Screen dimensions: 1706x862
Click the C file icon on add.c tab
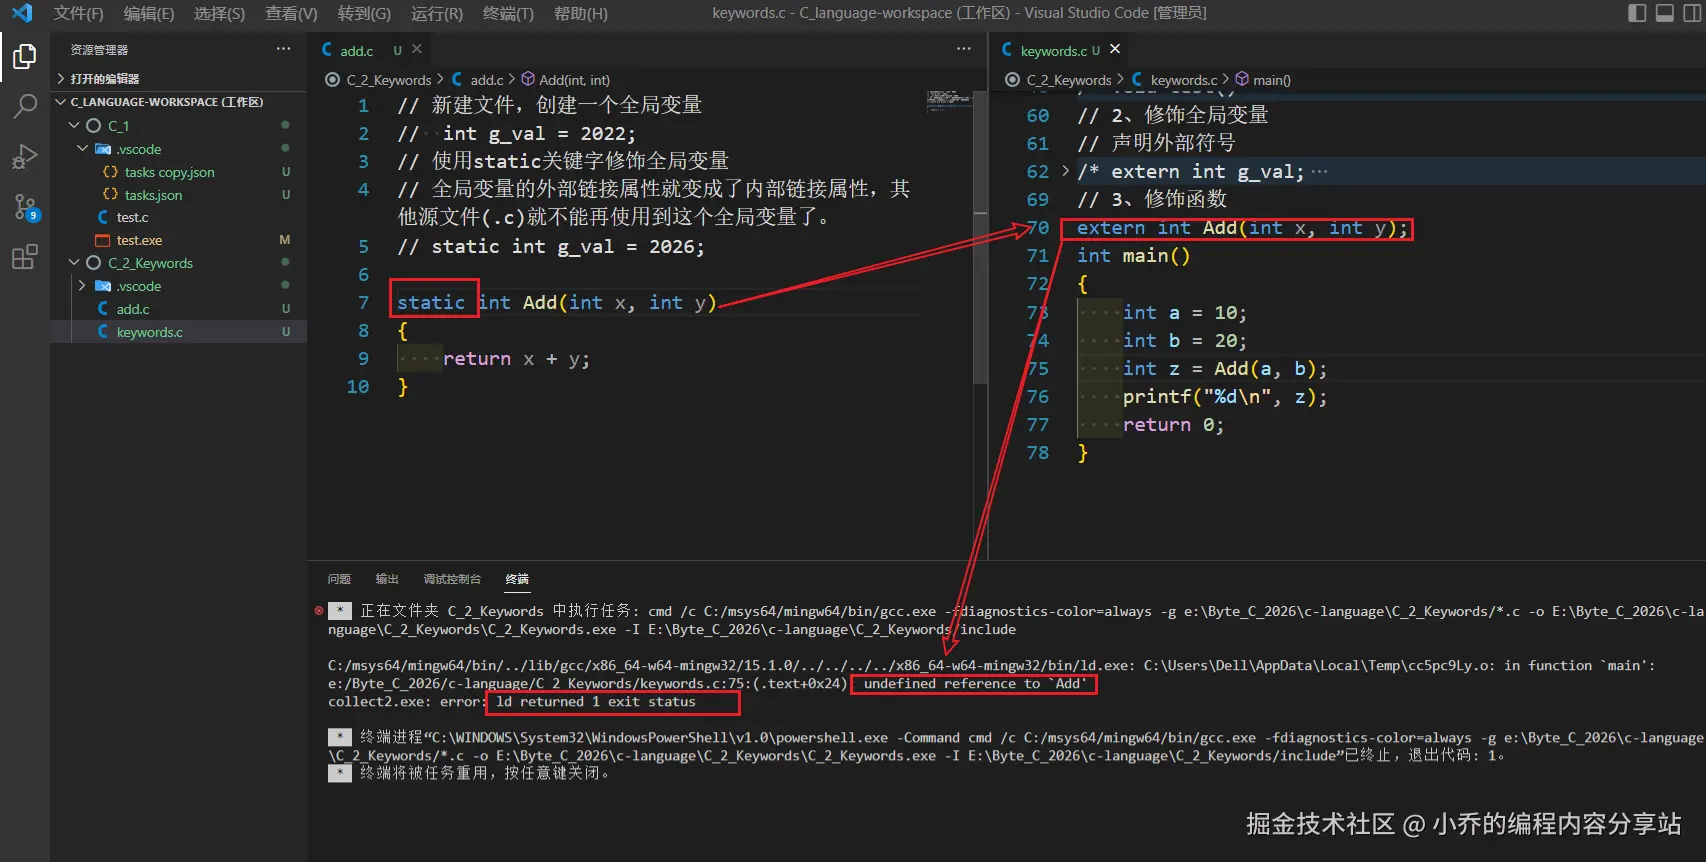point(327,49)
